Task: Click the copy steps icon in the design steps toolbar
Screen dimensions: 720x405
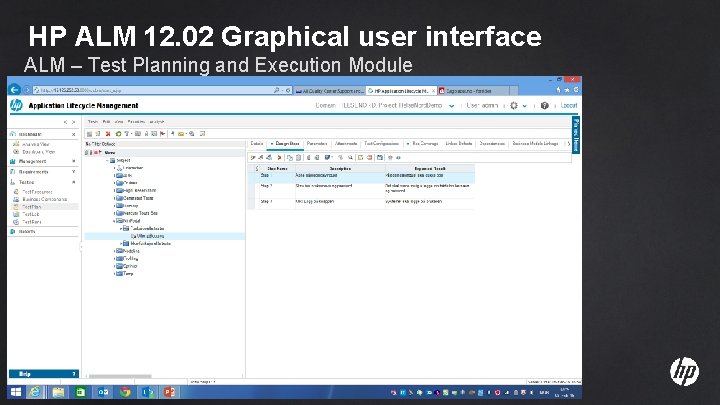Action: click(x=290, y=158)
